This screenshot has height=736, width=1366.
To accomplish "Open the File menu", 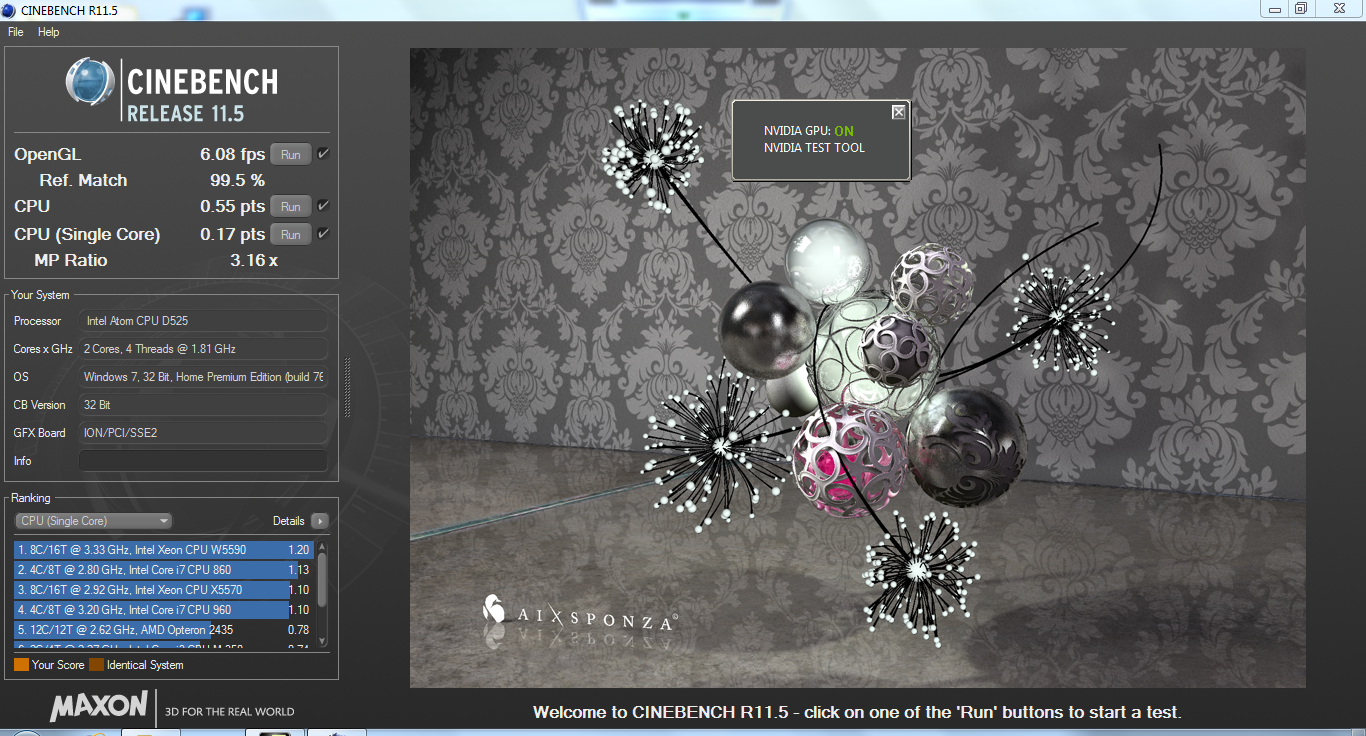I will [15, 32].
